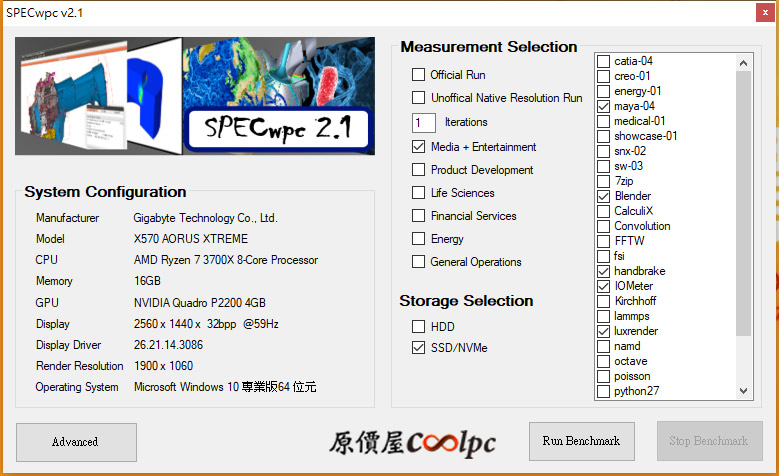
Task: Click the Iterations number field
Action: pyautogui.click(x=424, y=122)
